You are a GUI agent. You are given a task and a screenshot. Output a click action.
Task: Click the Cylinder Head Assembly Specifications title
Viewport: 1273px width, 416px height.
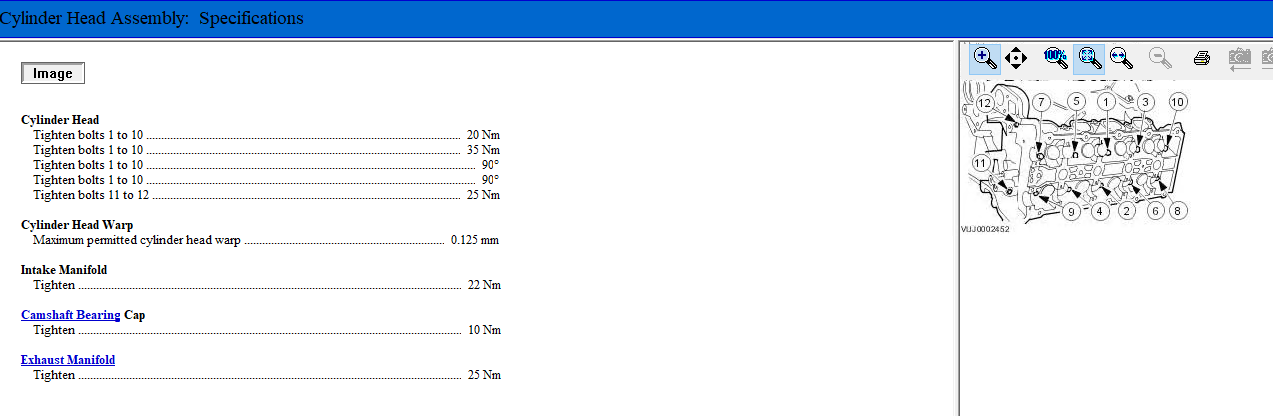[152, 18]
